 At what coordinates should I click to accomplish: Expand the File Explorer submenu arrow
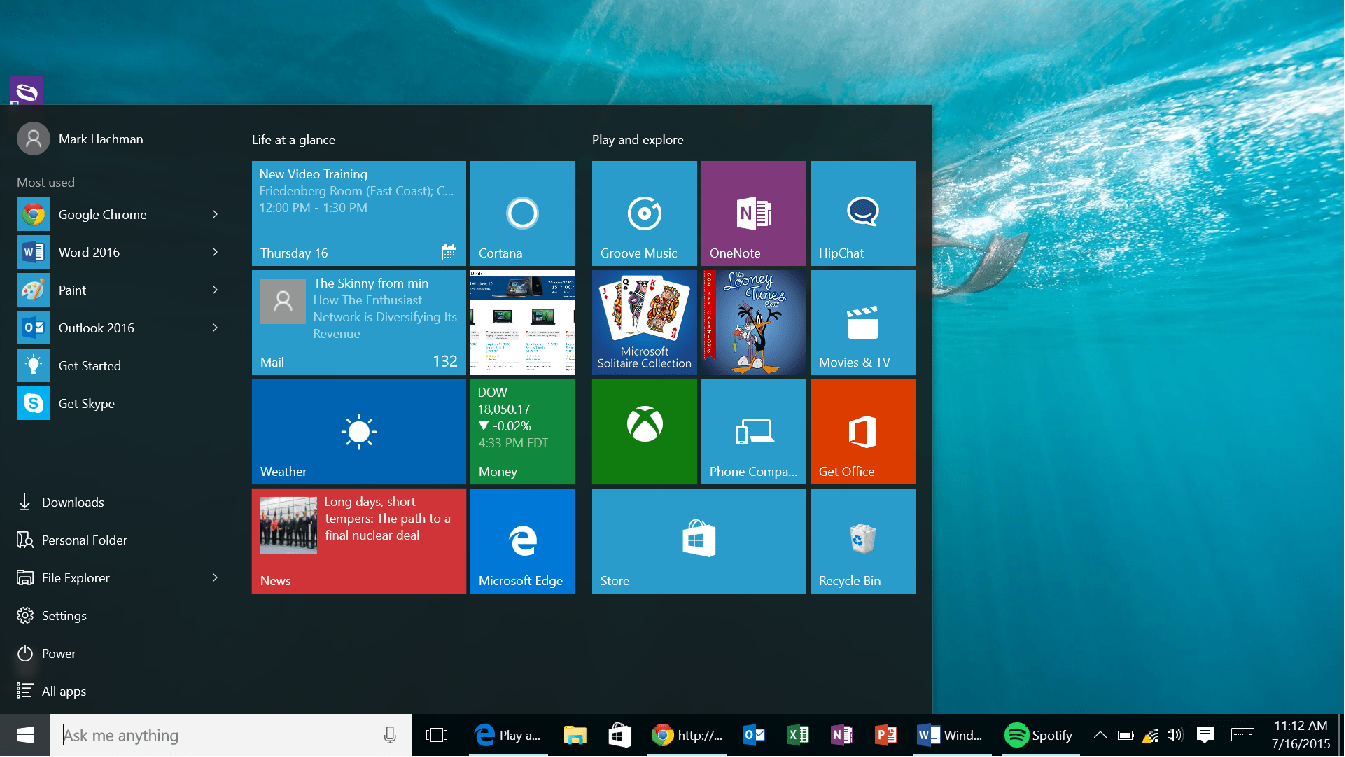(216, 577)
